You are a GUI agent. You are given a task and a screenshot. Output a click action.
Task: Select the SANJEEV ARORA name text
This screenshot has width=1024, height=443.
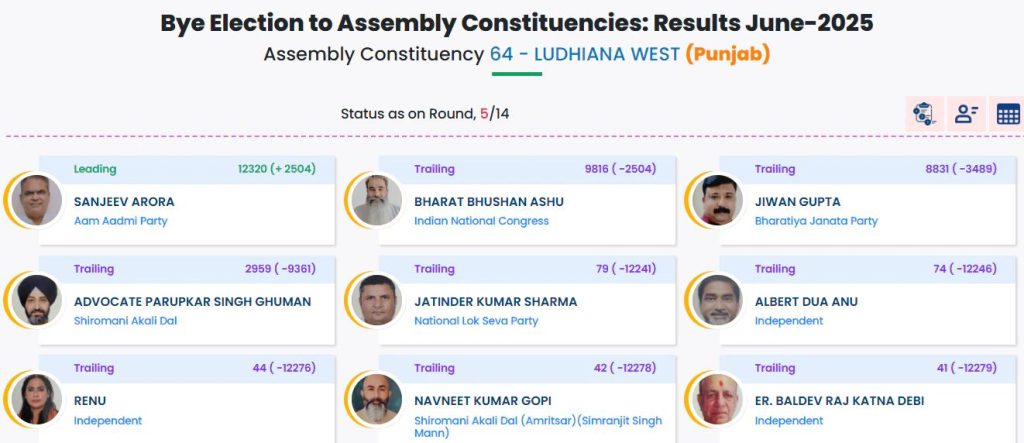124,202
